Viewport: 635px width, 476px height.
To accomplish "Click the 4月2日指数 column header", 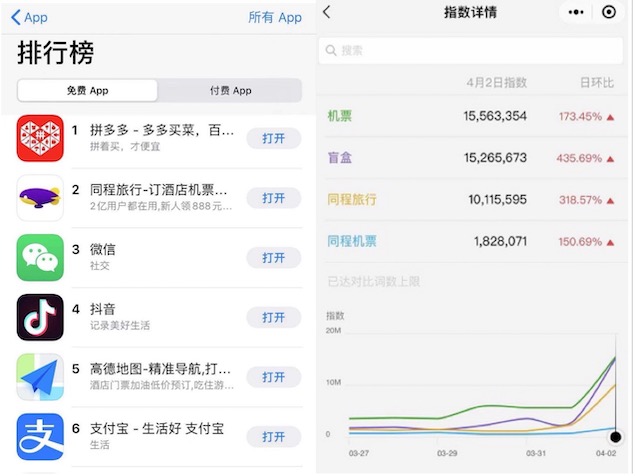I will [x=496, y=83].
